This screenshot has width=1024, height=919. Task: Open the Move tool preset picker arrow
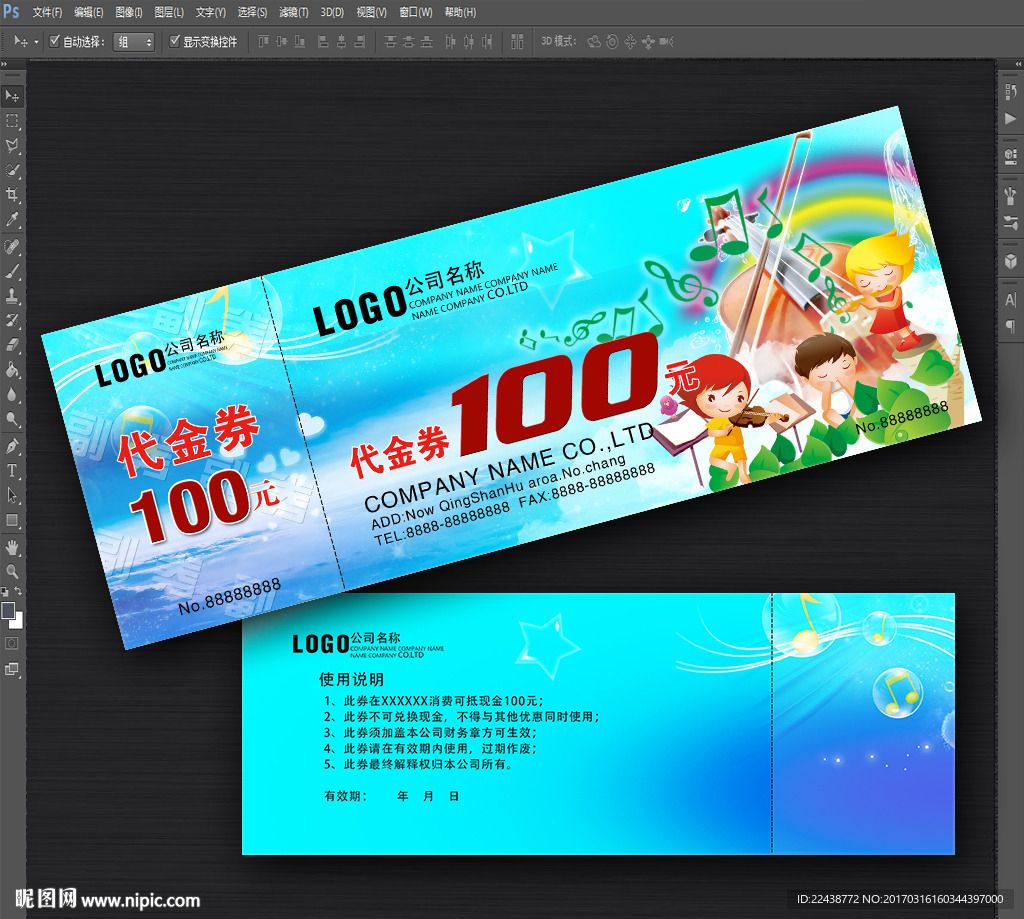tap(37, 42)
